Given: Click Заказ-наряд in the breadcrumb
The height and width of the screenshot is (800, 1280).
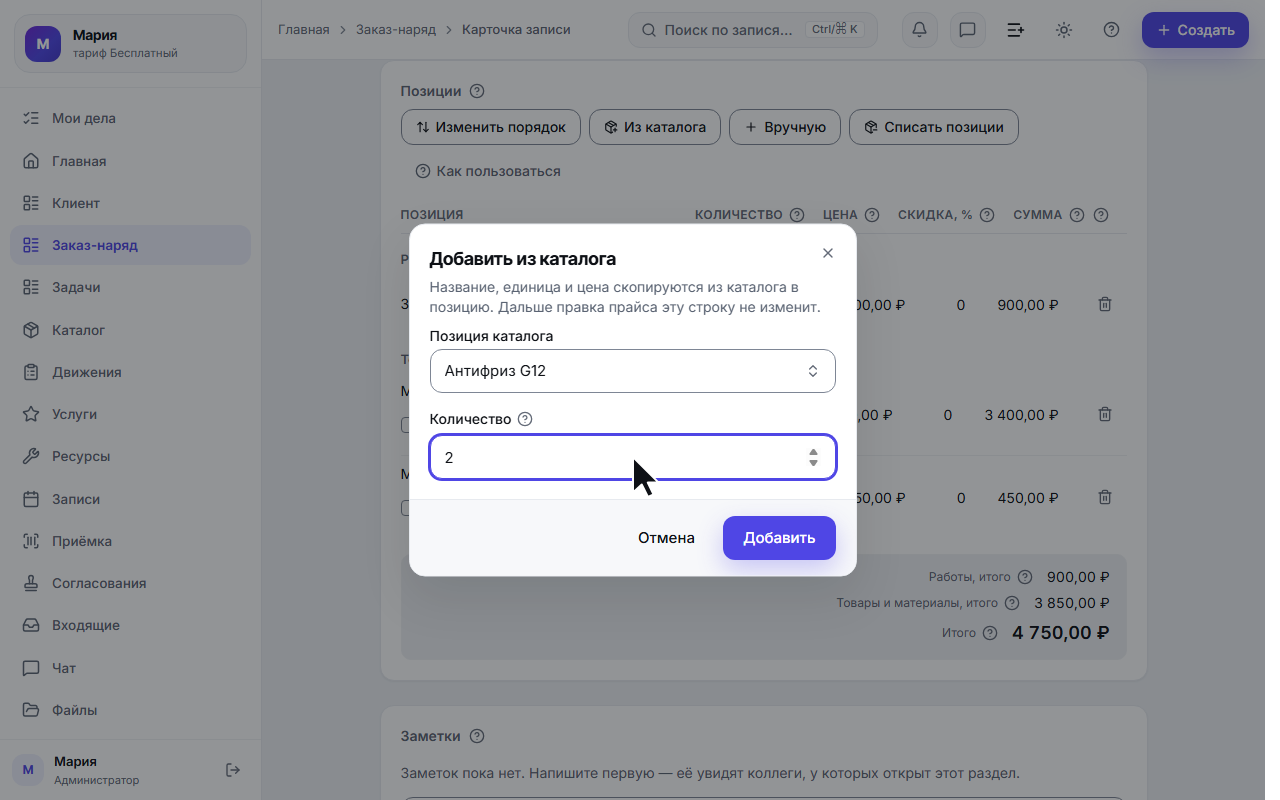Looking at the screenshot, I should pyautogui.click(x=396, y=30).
